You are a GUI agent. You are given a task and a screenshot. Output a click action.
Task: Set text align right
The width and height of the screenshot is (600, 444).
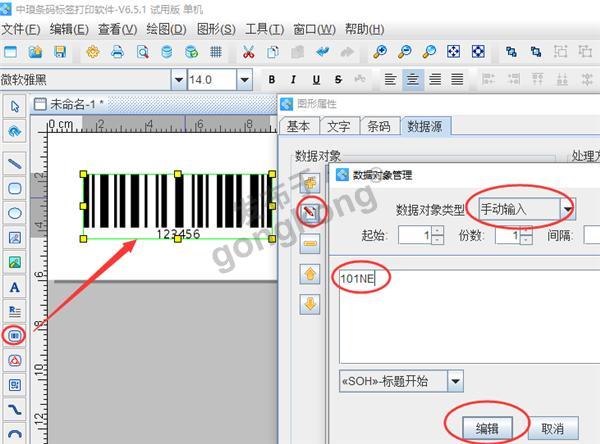point(435,80)
